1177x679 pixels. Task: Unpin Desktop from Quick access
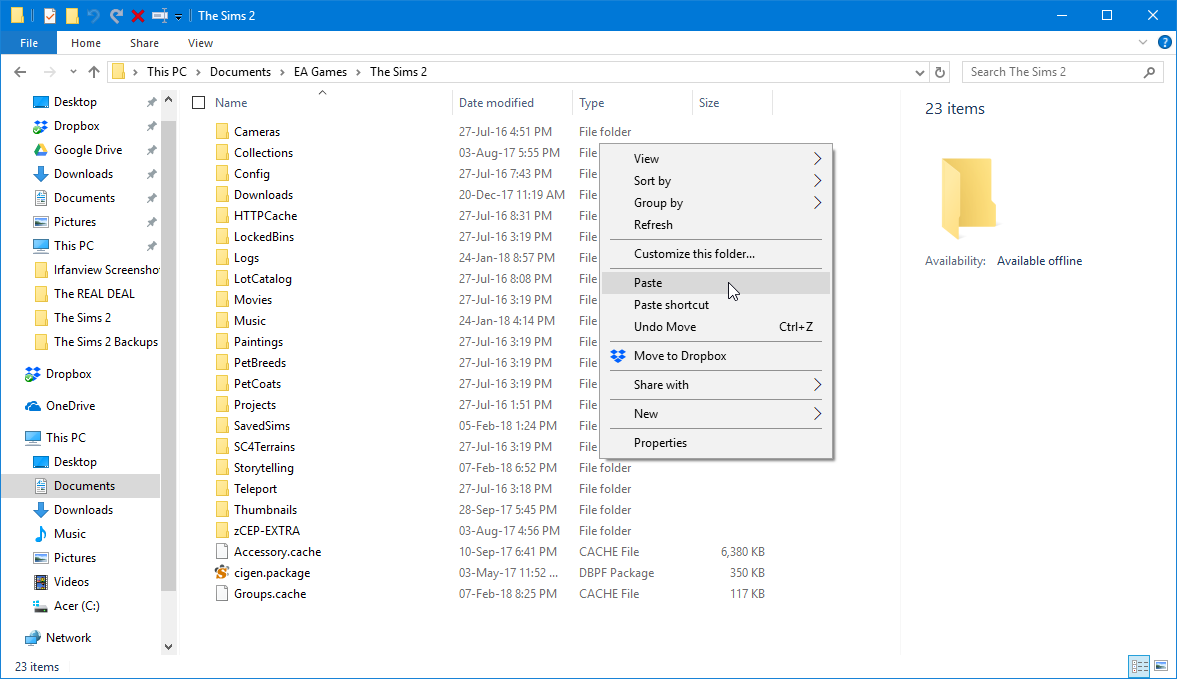point(152,102)
